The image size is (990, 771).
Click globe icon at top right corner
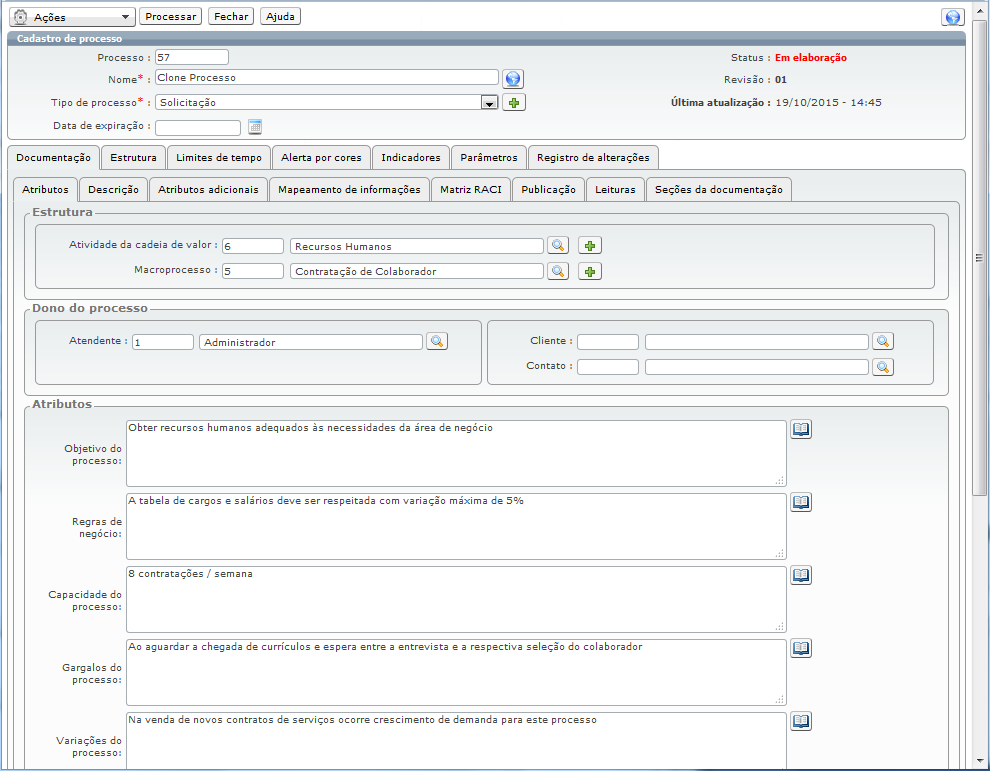coord(953,17)
